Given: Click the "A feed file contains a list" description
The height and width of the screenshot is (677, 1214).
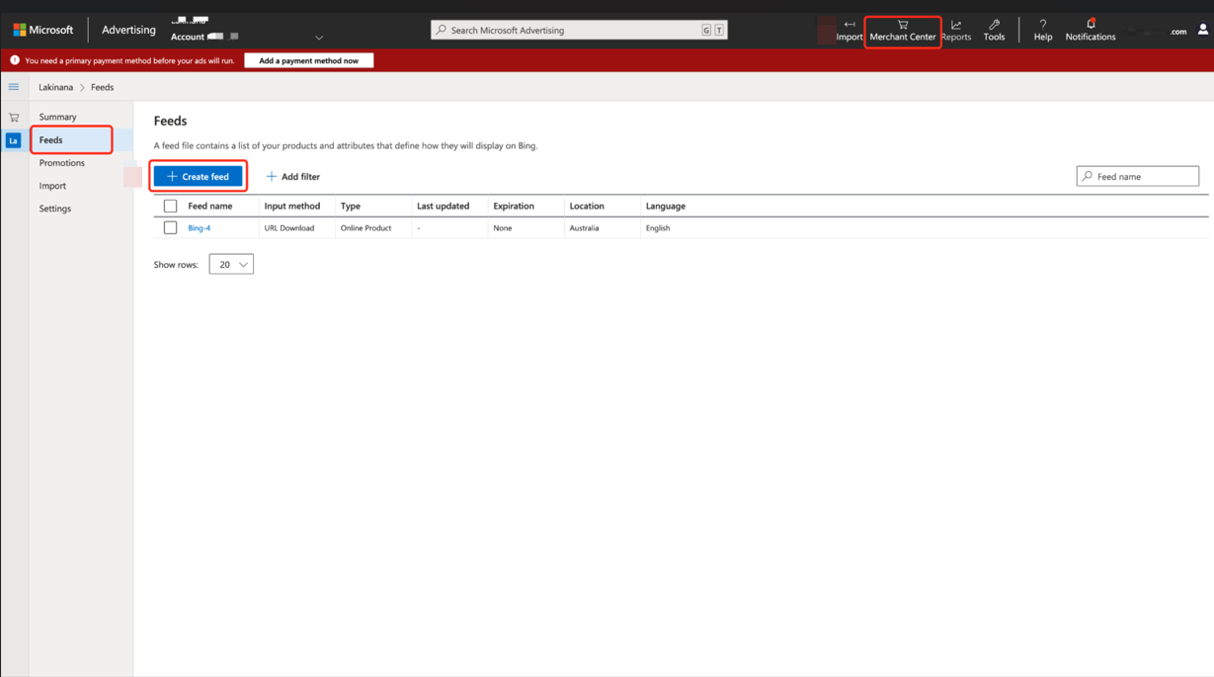Looking at the screenshot, I should pos(346,146).
